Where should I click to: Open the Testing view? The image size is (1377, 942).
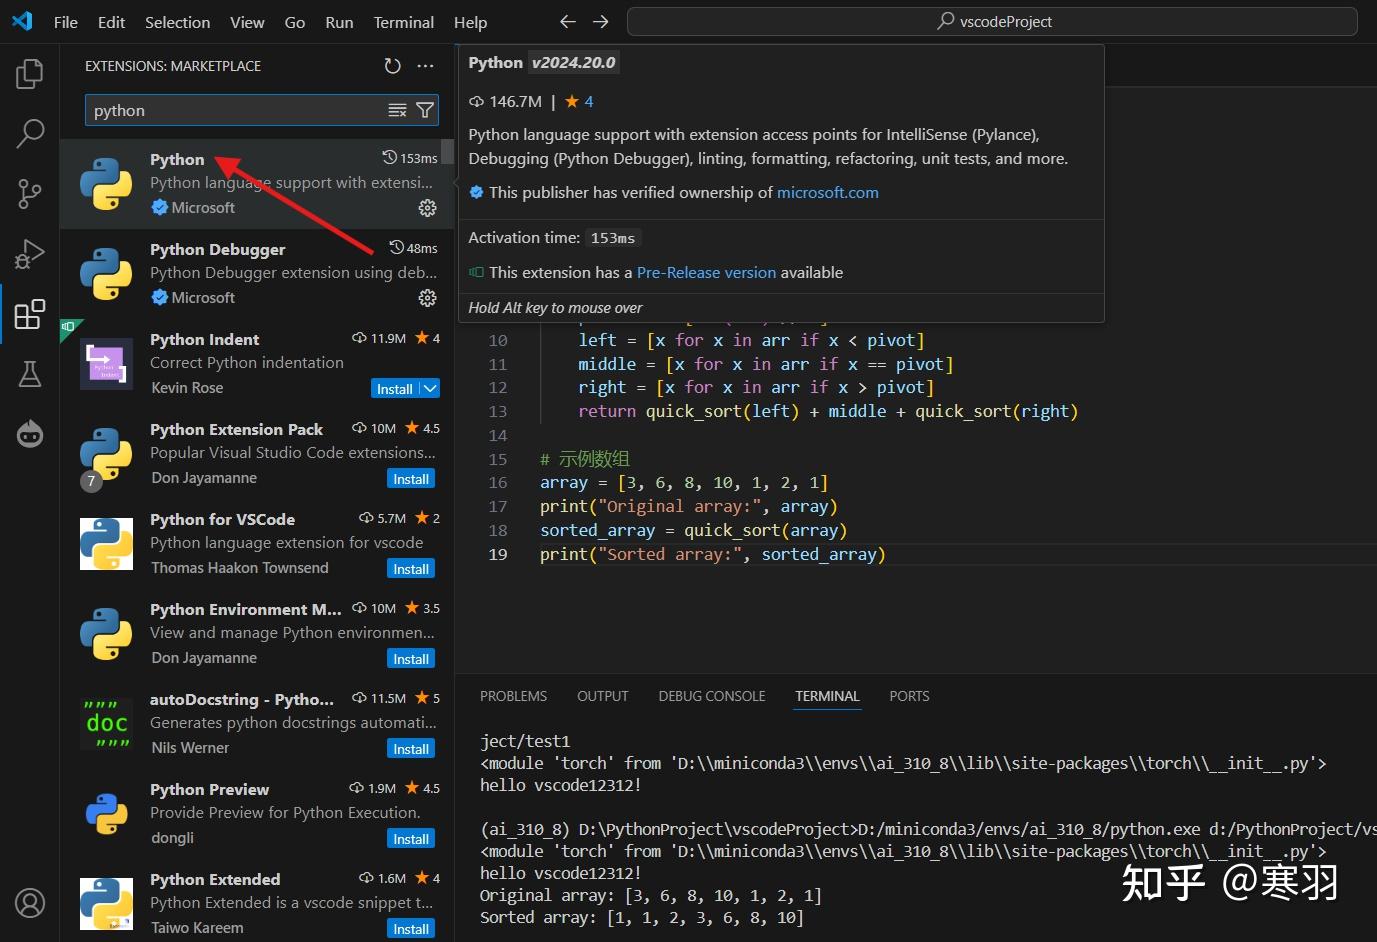pyautogui.click(x=29, y=373)
